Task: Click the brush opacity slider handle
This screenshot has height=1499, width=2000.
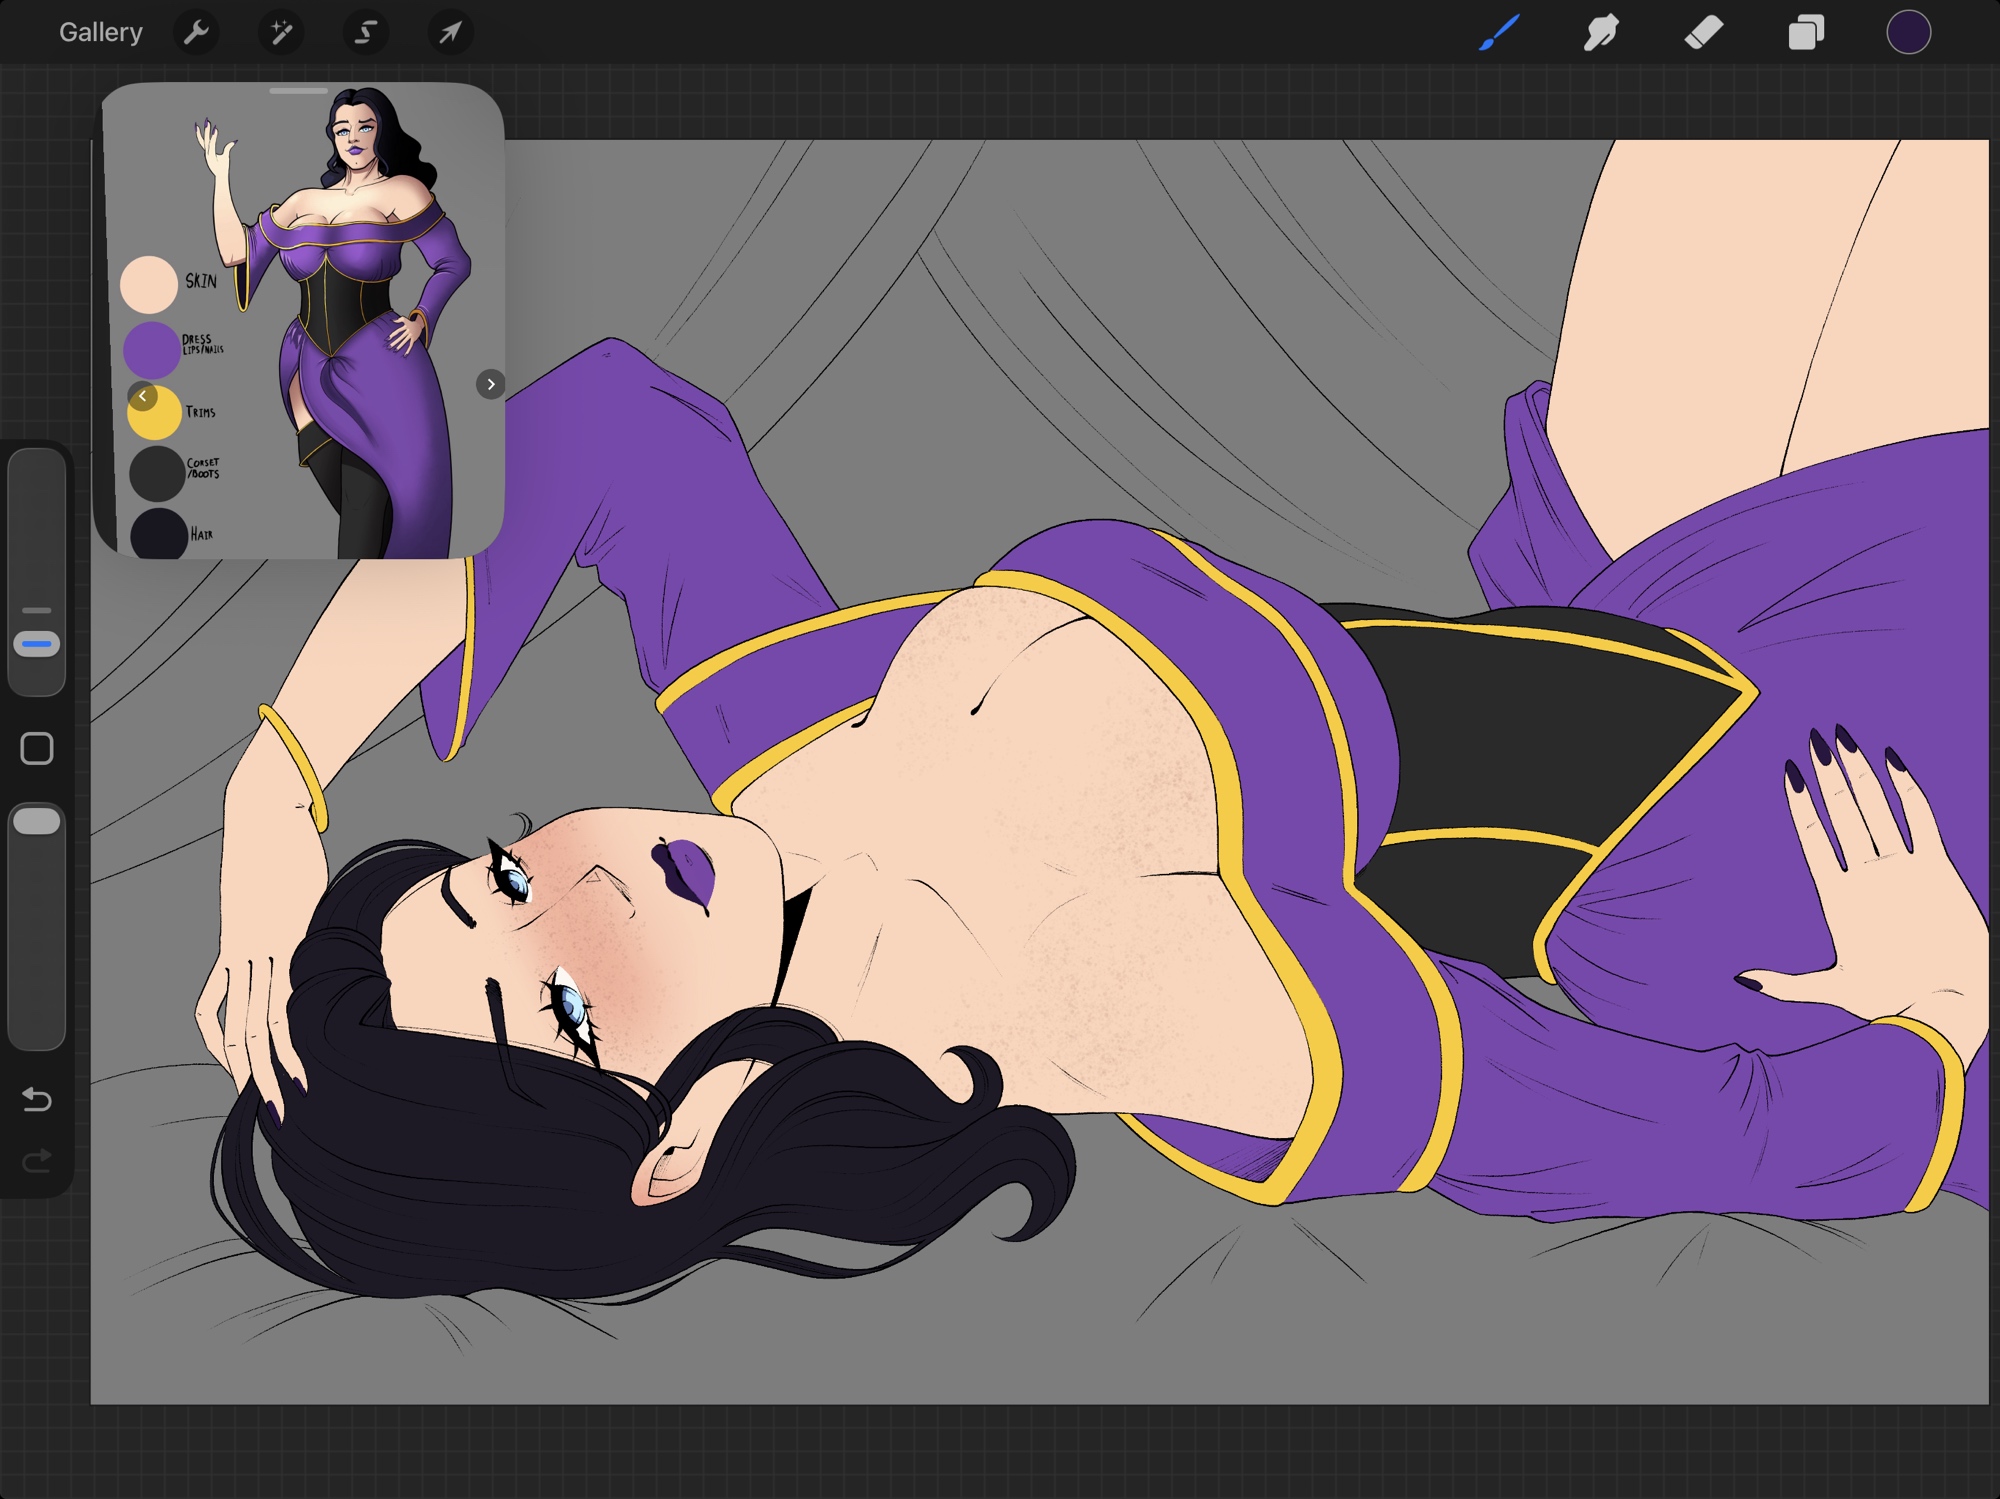Action: click(x=37, y=821)
